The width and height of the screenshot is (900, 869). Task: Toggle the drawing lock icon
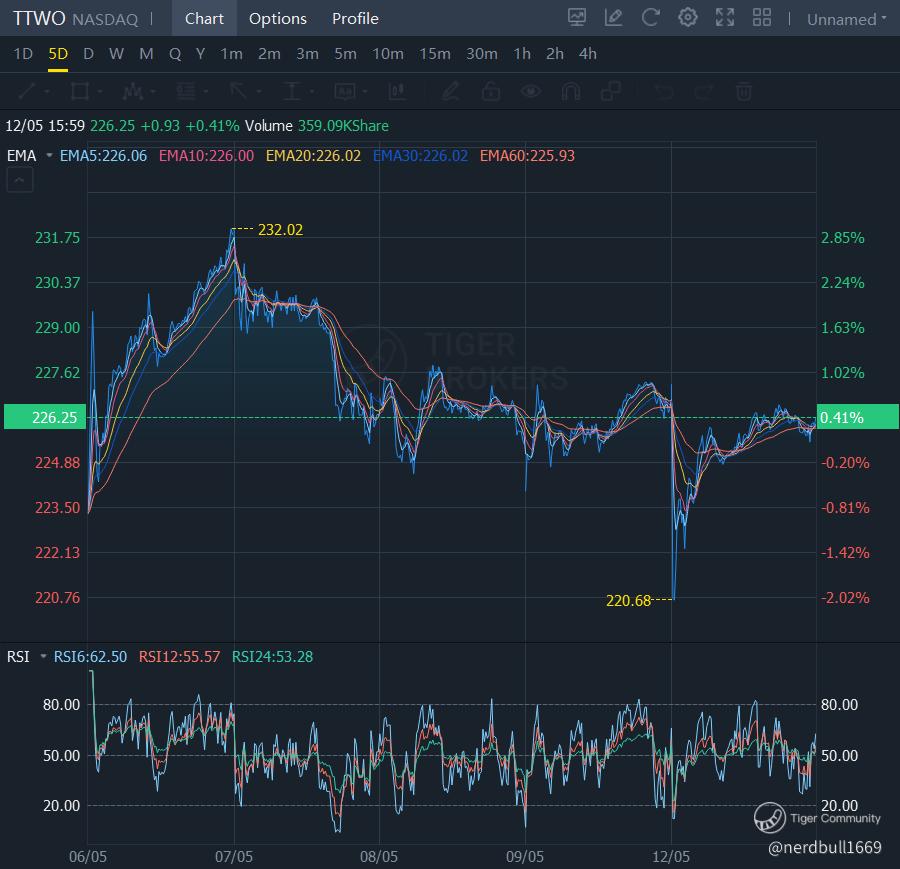coord(491,91)
